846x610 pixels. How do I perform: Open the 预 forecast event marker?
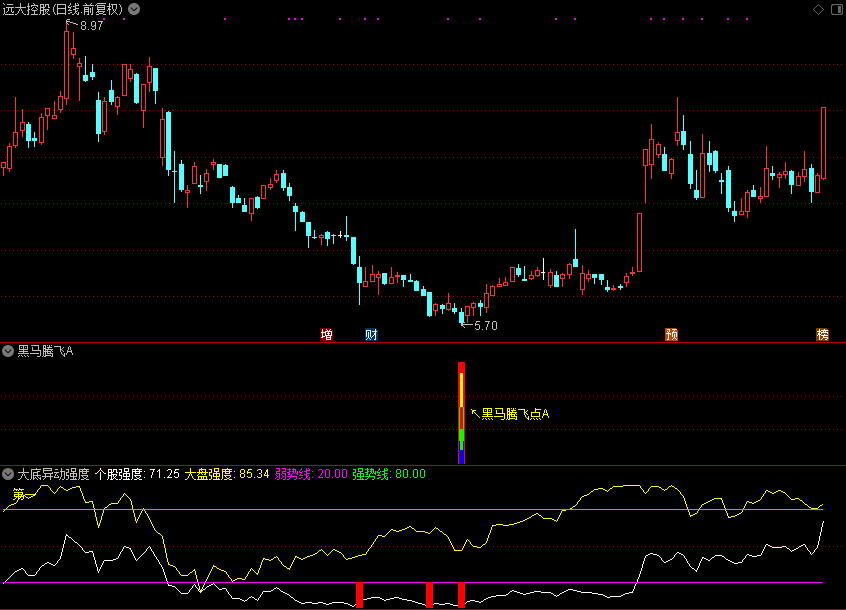coord(671,334)
